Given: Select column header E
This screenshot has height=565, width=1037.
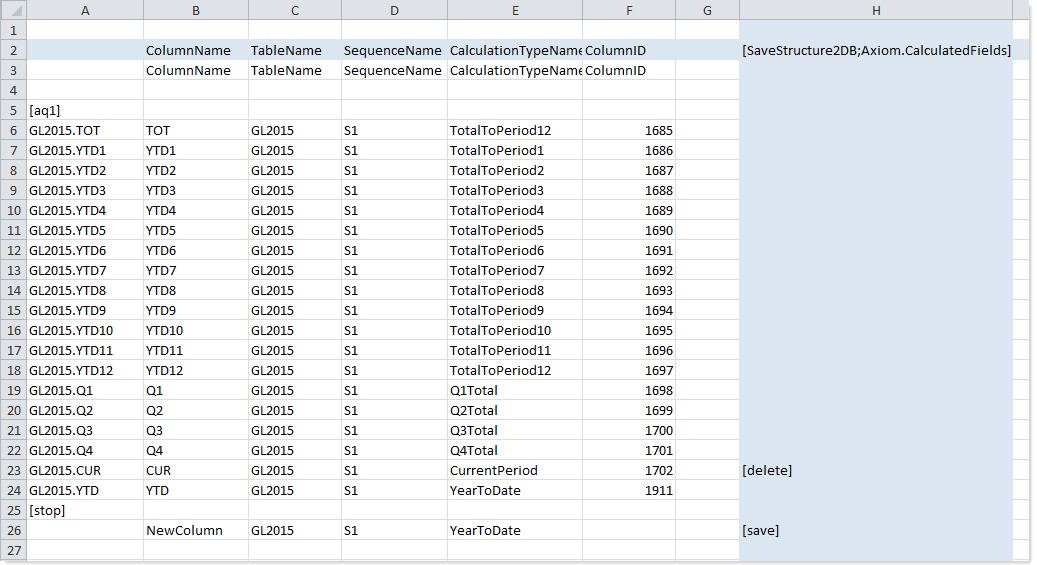Looking at the screenshot, I should (514, 11).
